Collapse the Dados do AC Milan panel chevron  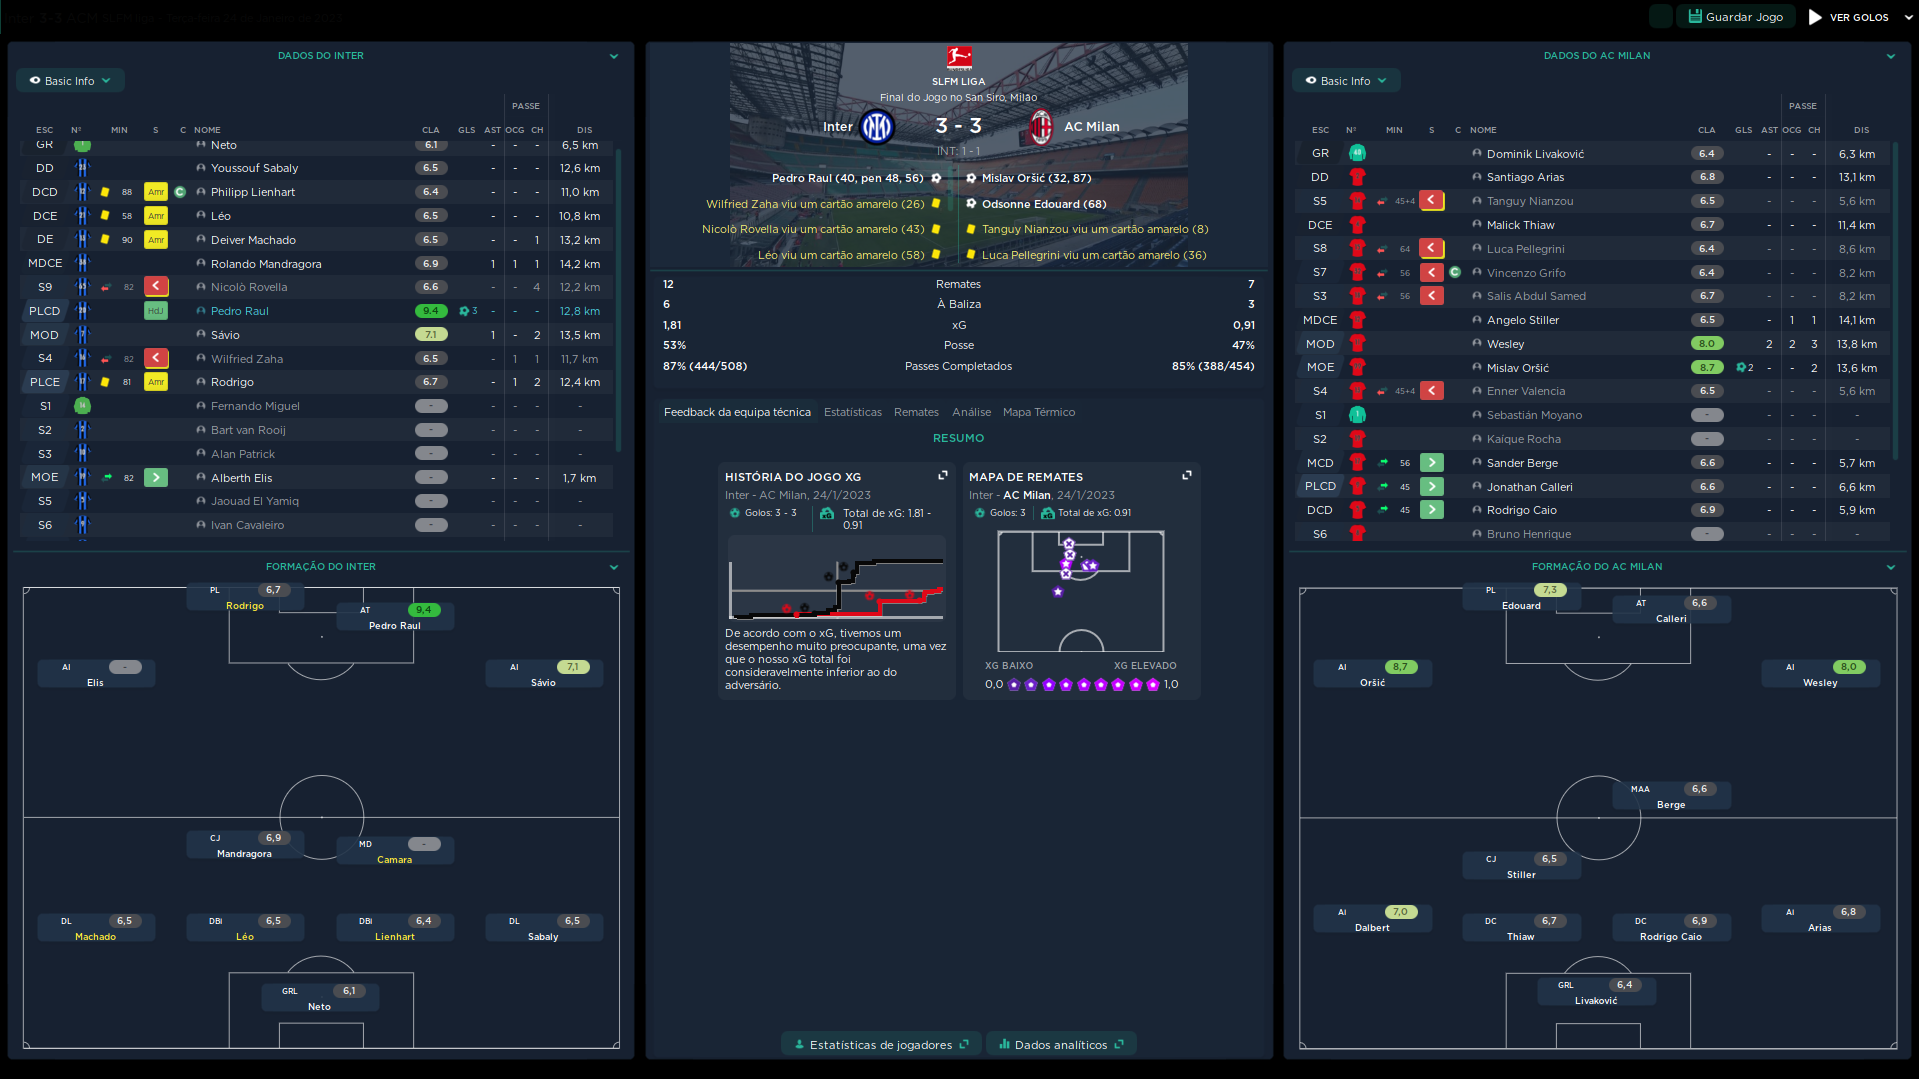point(1891,56)
